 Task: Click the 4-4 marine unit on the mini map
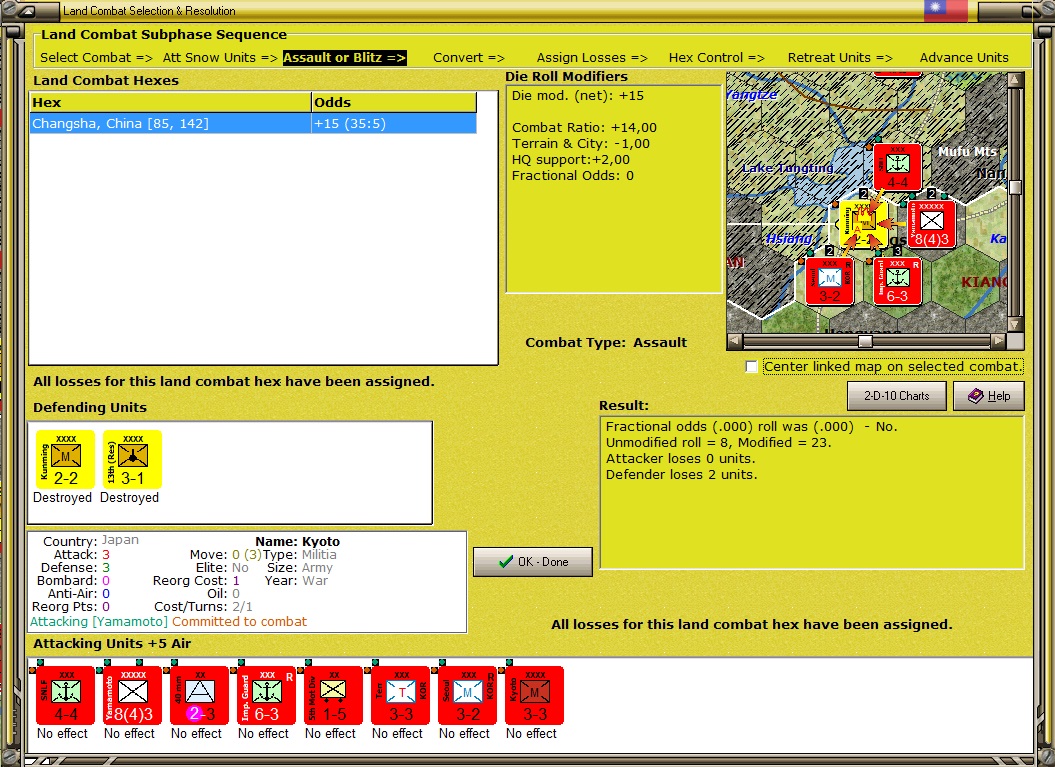pyautogui.click(x=898, y=167)
